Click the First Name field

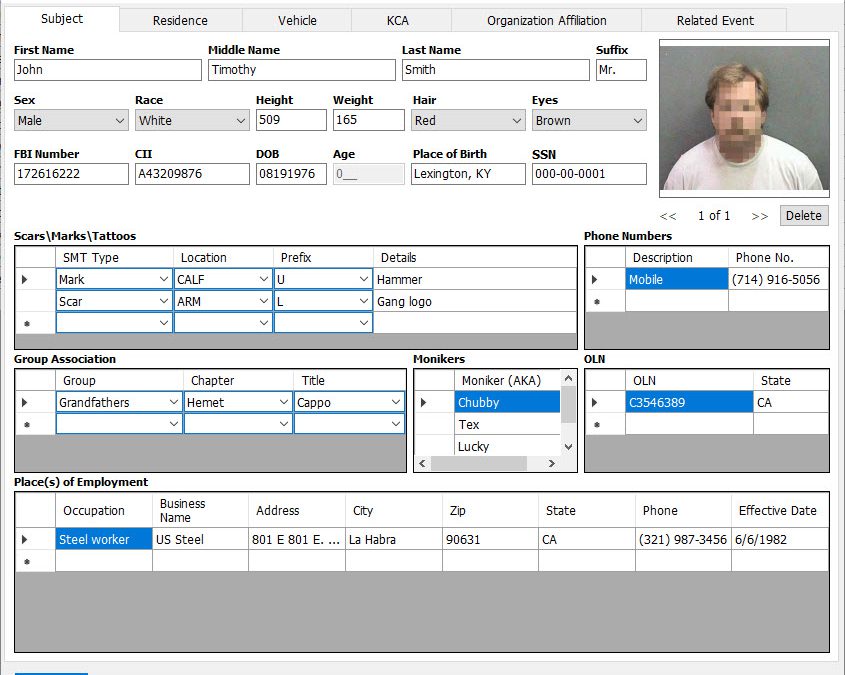pos(107,70)
